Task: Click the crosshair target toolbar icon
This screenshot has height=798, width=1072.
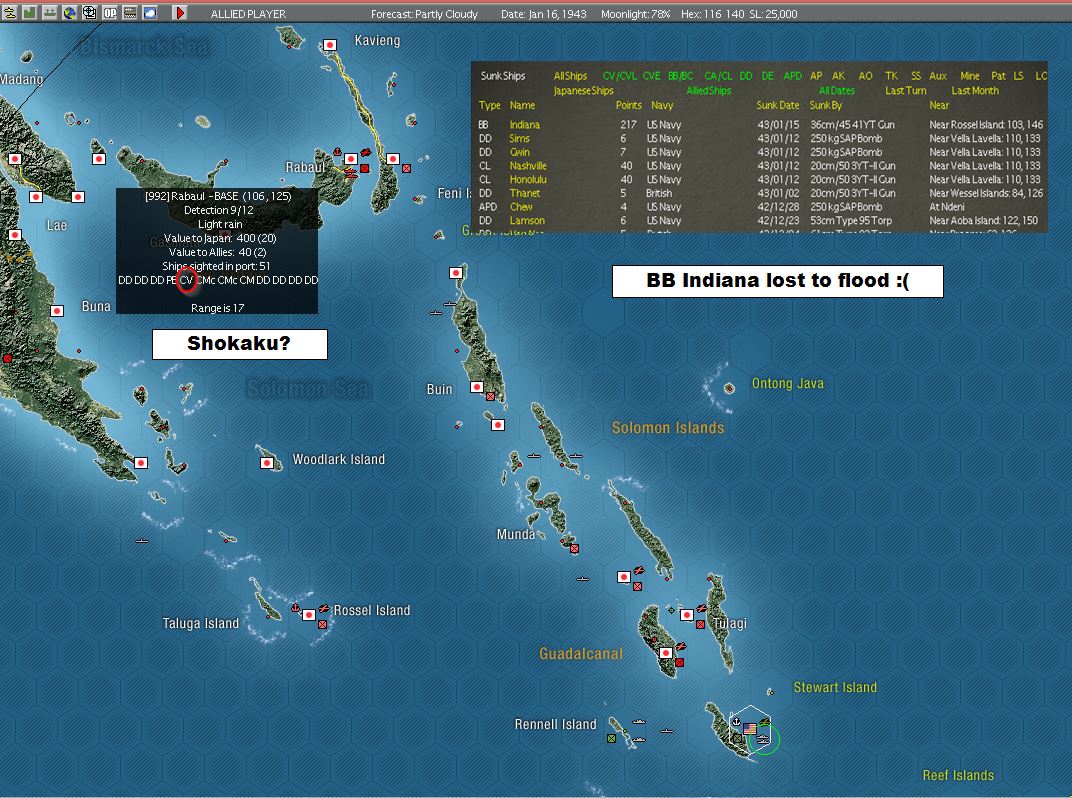Action: (x=90, y=12)
